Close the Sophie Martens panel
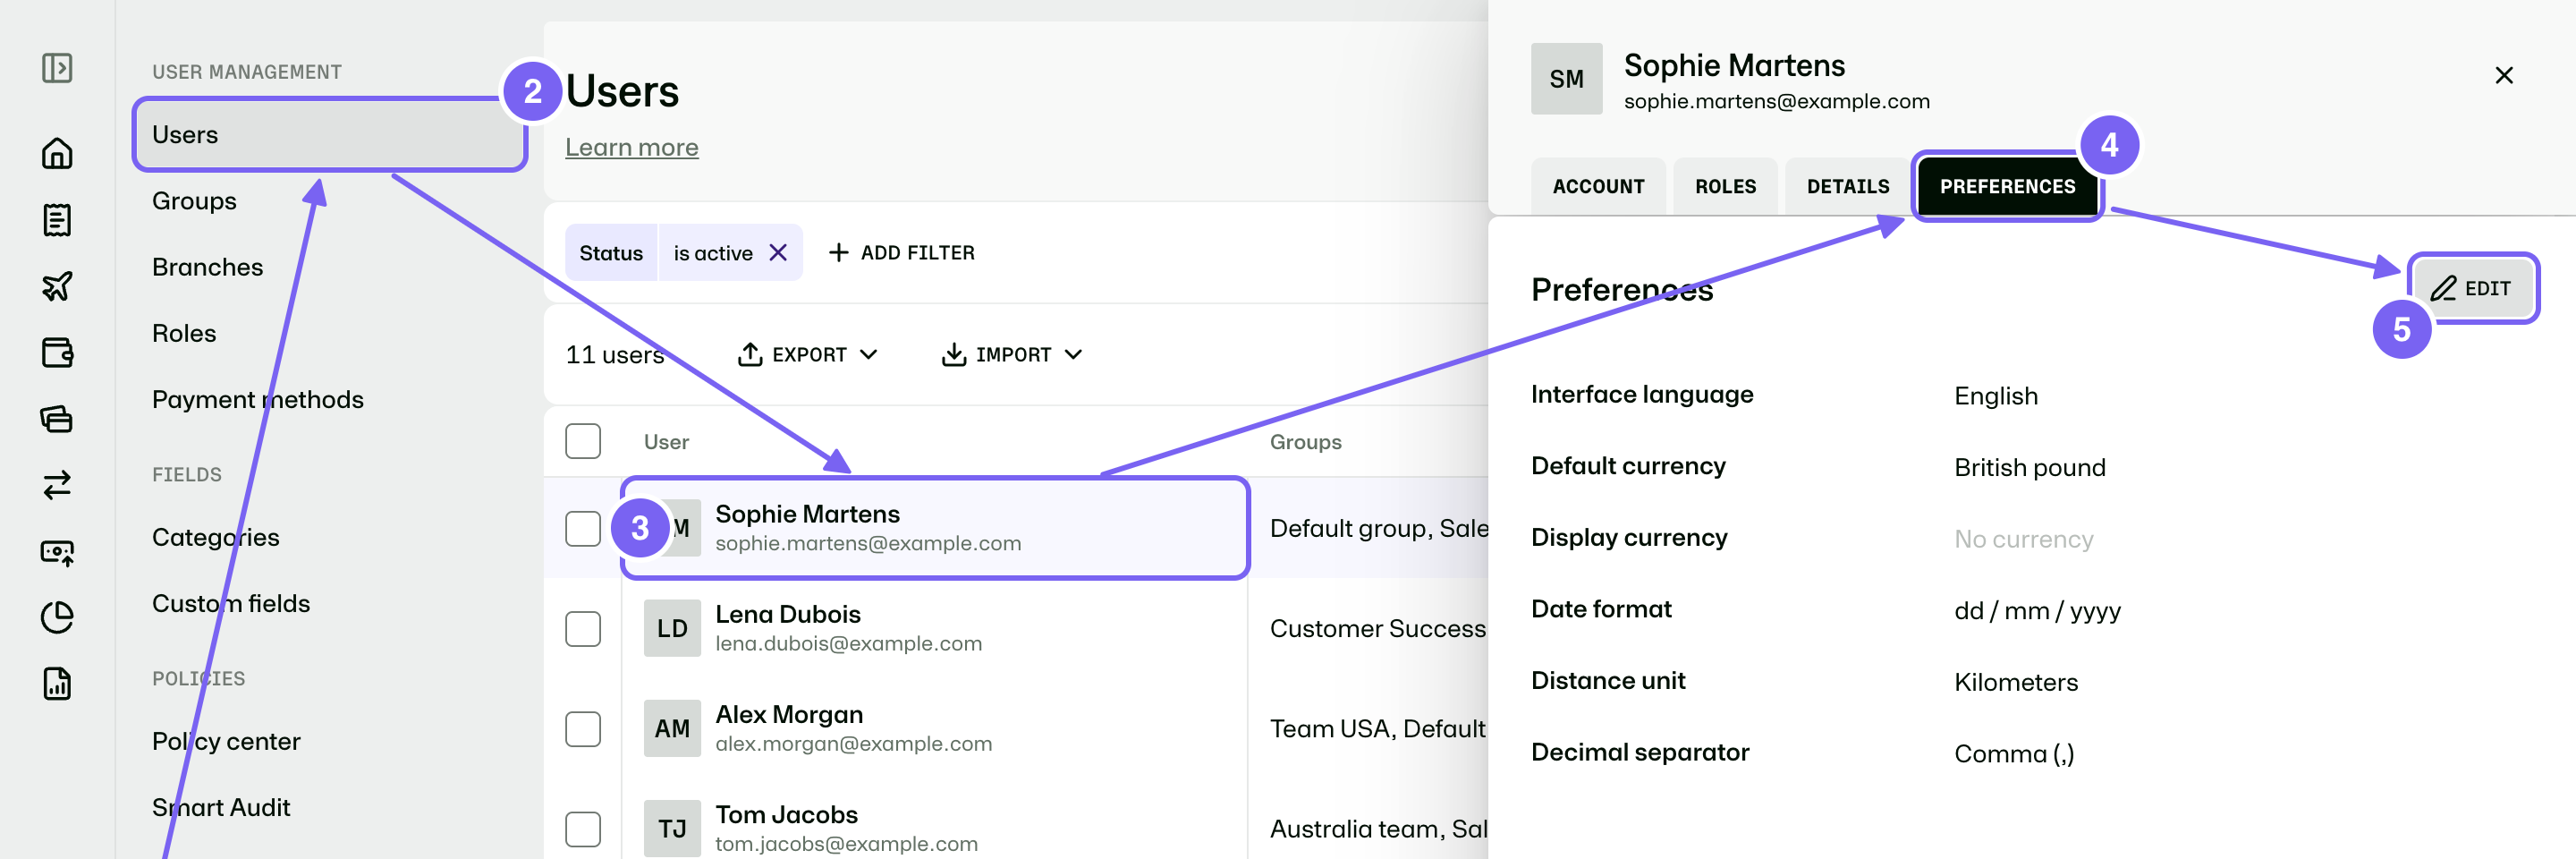This screenshot has width=2576, height=859. [x=2503, y=75]
